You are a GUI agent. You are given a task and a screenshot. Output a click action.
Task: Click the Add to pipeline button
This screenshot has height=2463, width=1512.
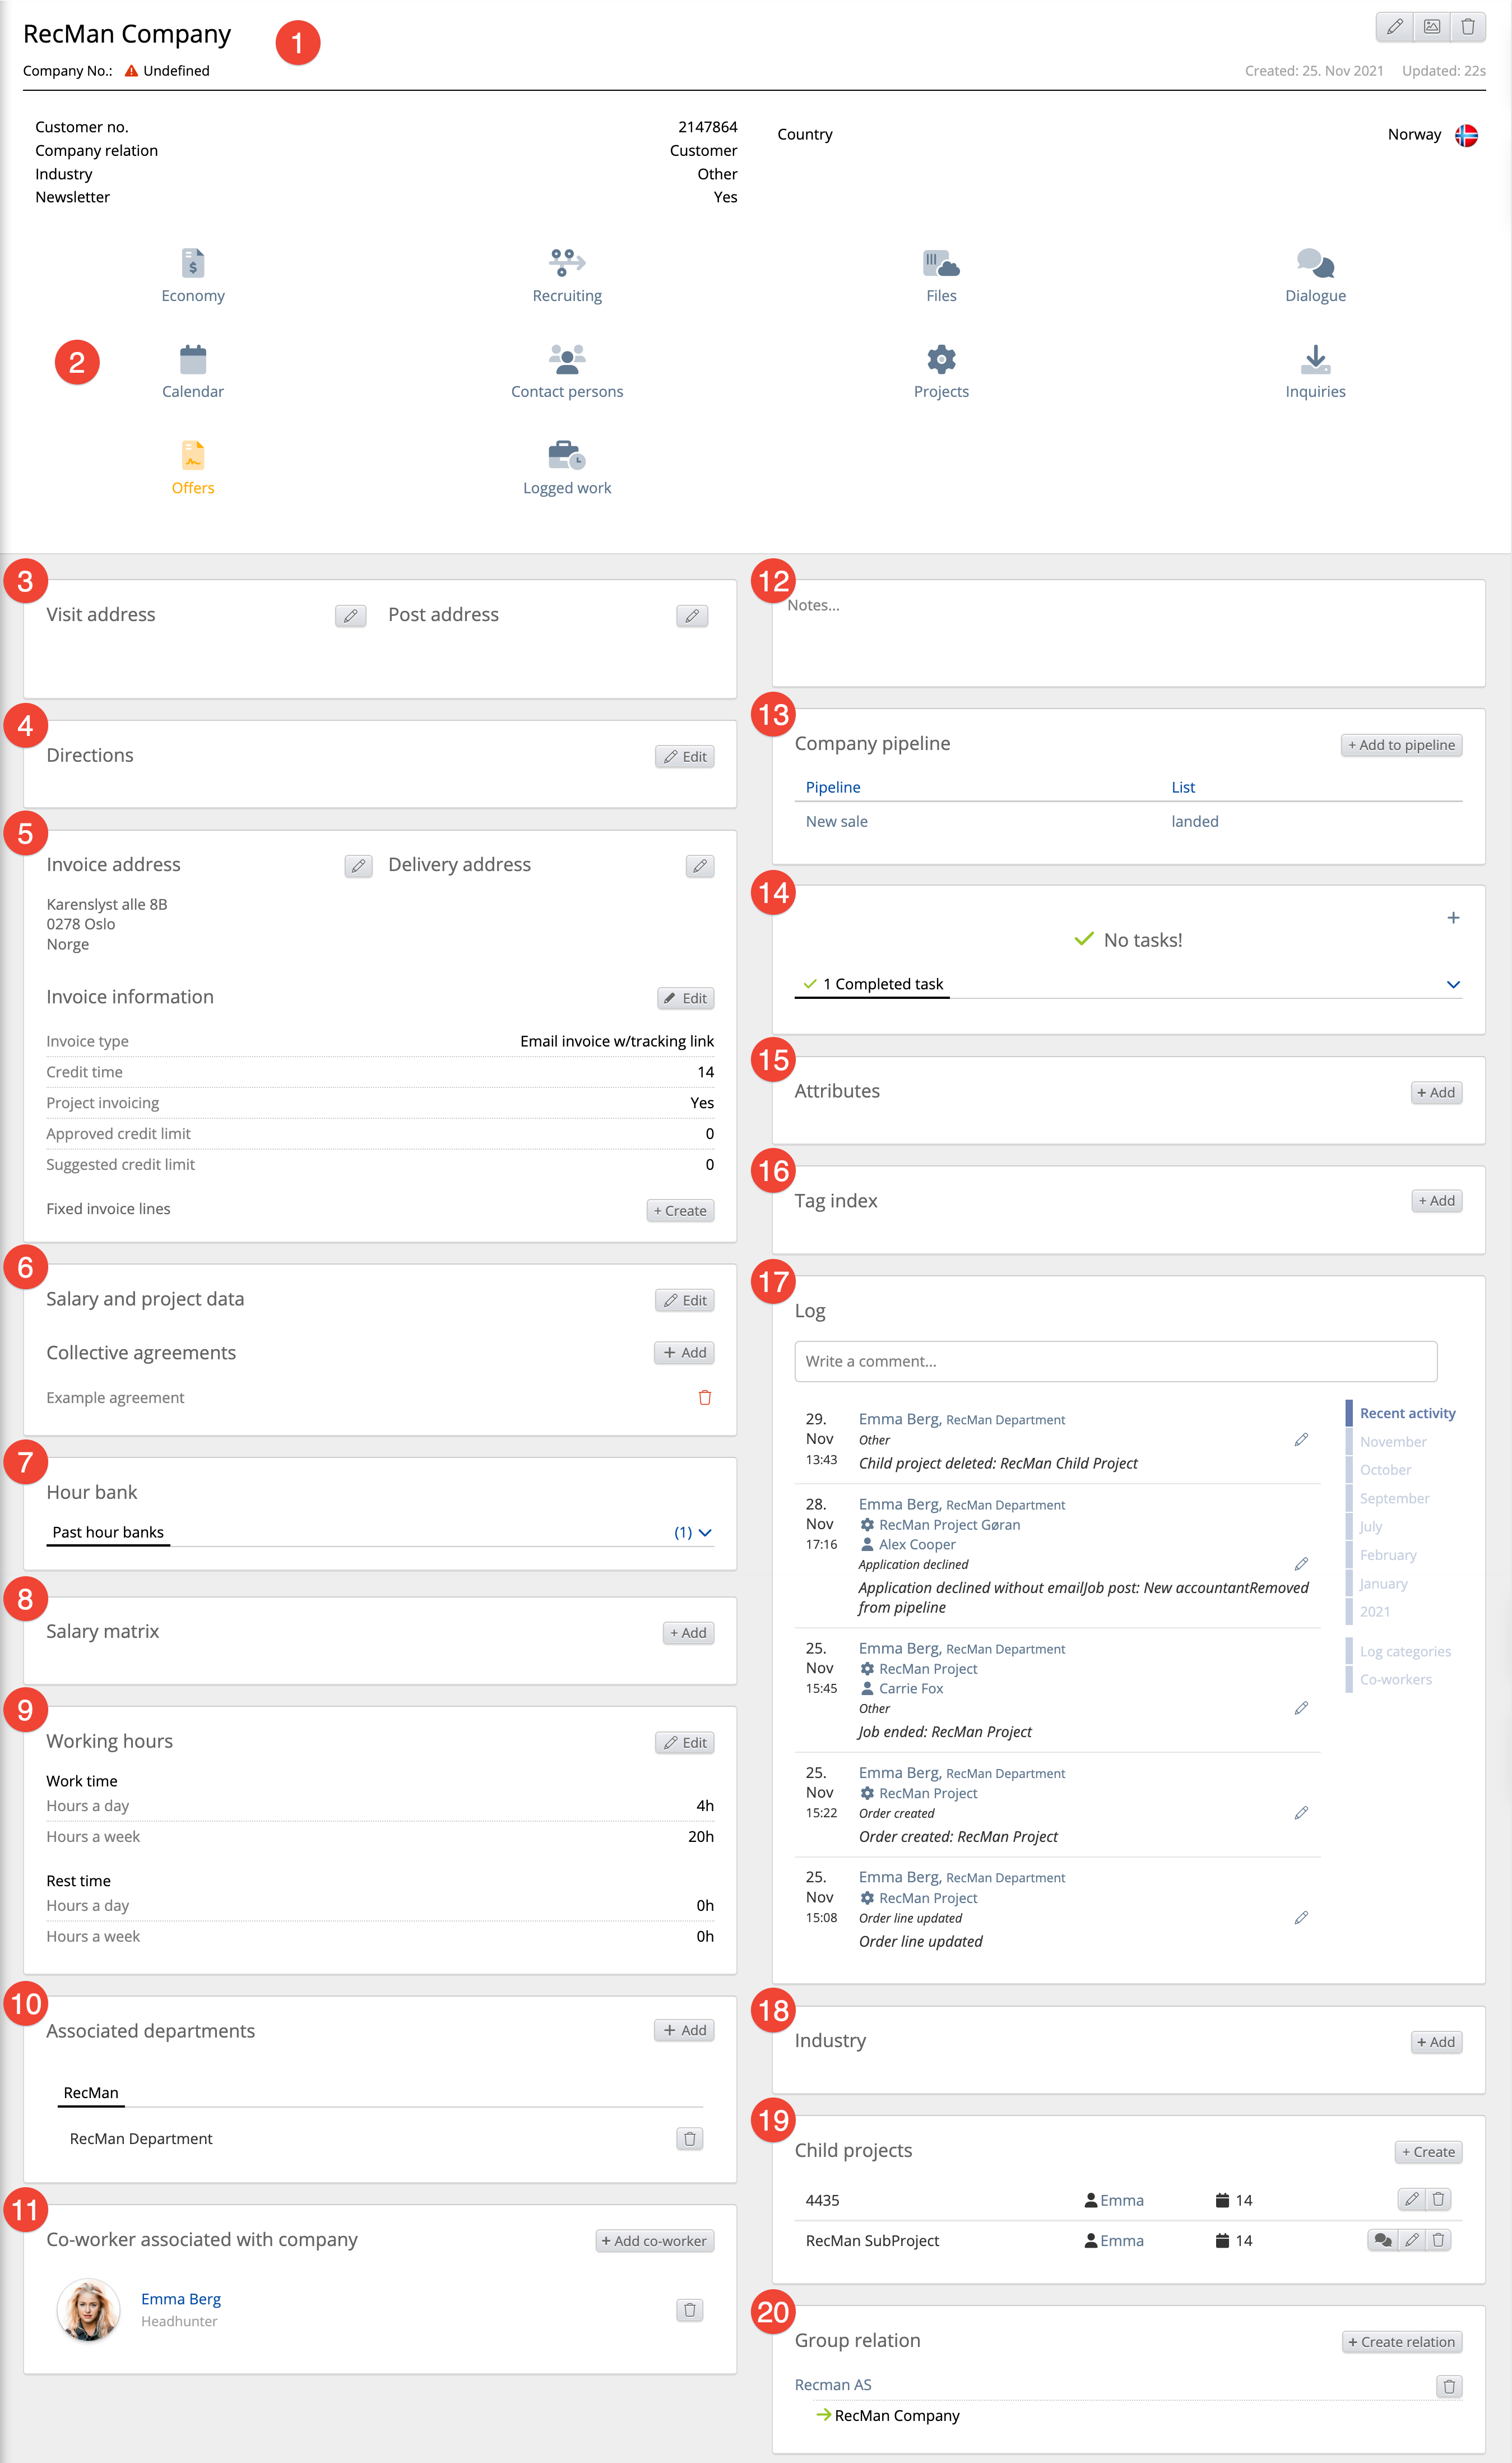click(1401, 745)
